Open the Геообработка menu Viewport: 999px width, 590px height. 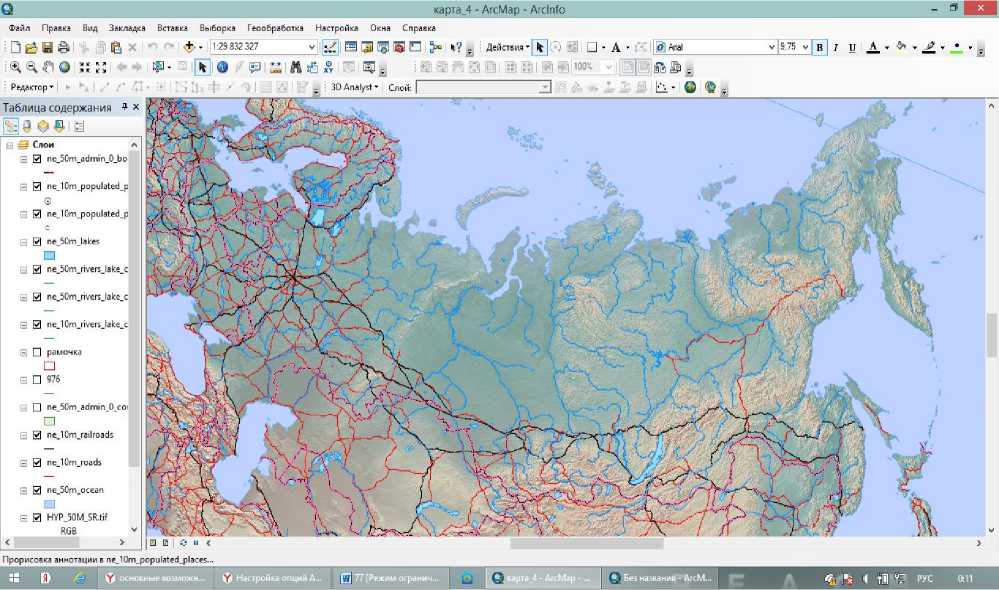(274, 28)
